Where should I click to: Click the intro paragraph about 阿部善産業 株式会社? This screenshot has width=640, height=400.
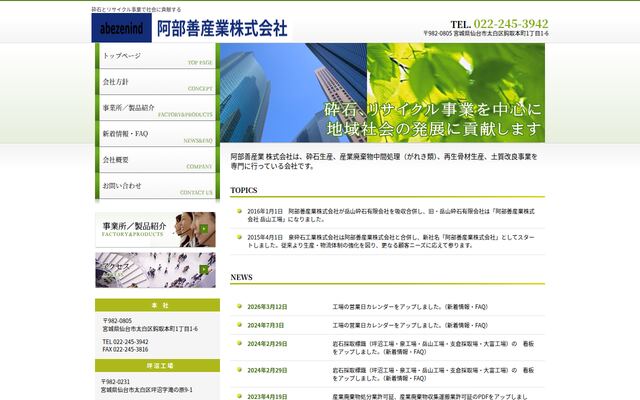[384, 161]
